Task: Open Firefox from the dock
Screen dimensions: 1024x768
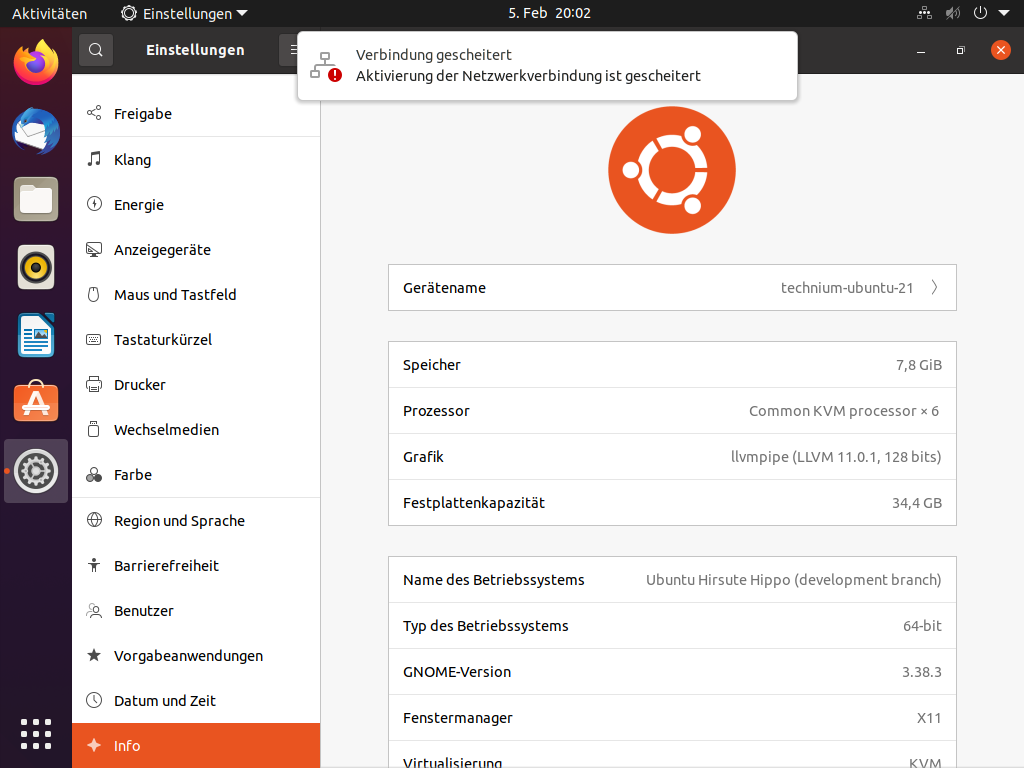Action: (36, 63)
